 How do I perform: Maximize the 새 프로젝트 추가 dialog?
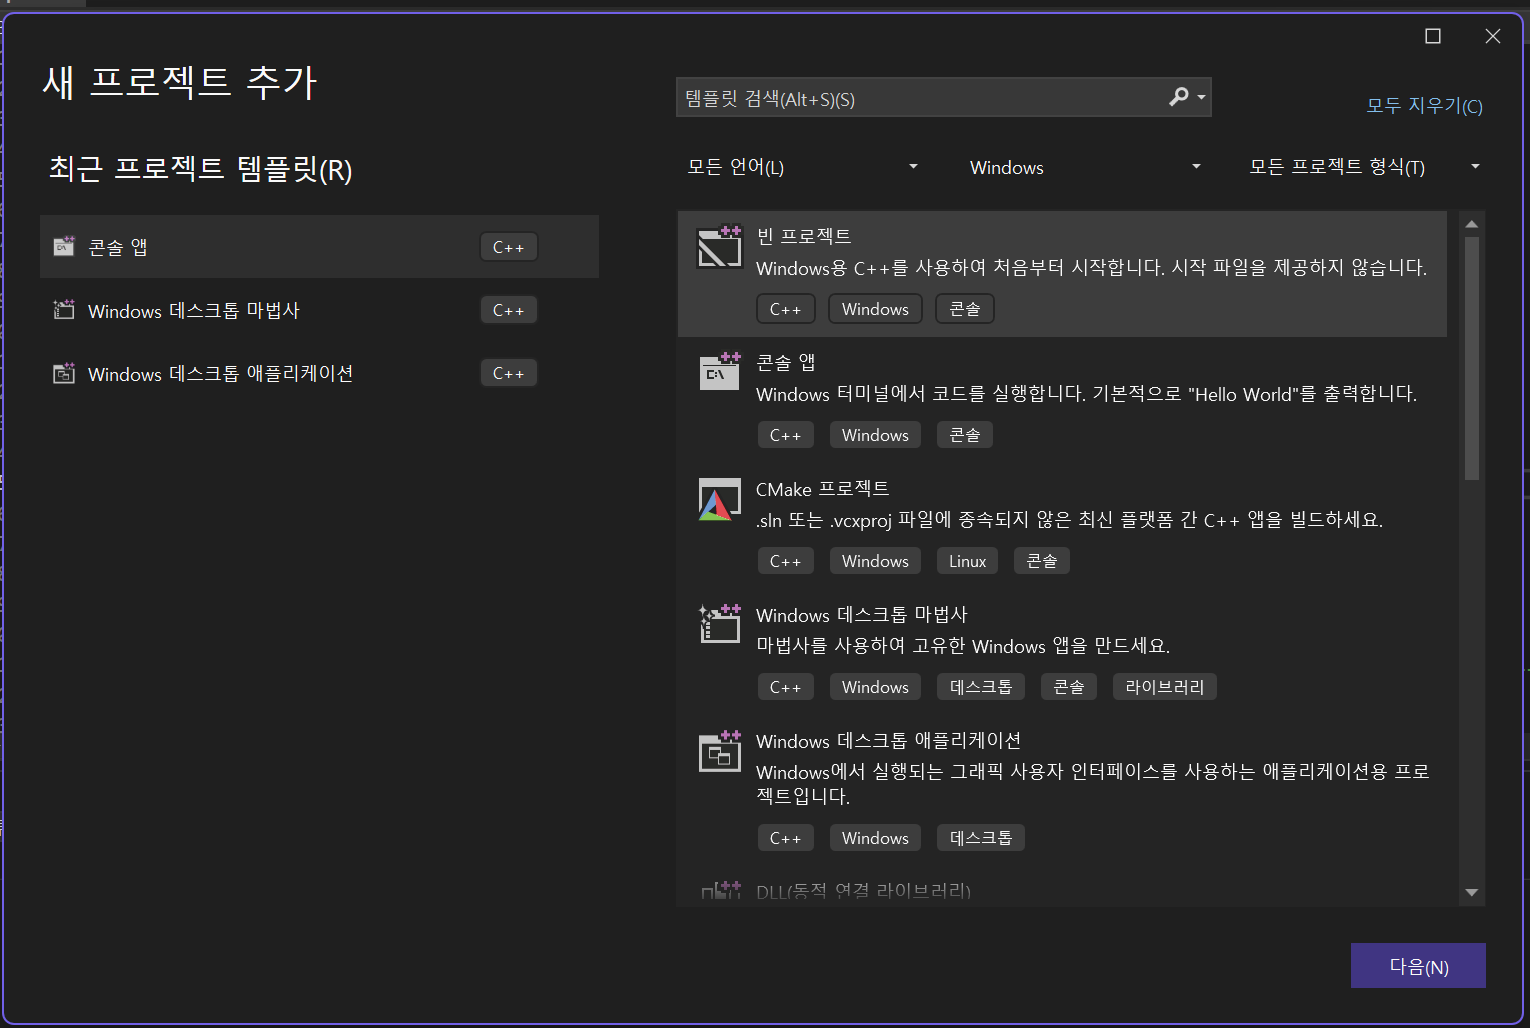point(1433,36)
